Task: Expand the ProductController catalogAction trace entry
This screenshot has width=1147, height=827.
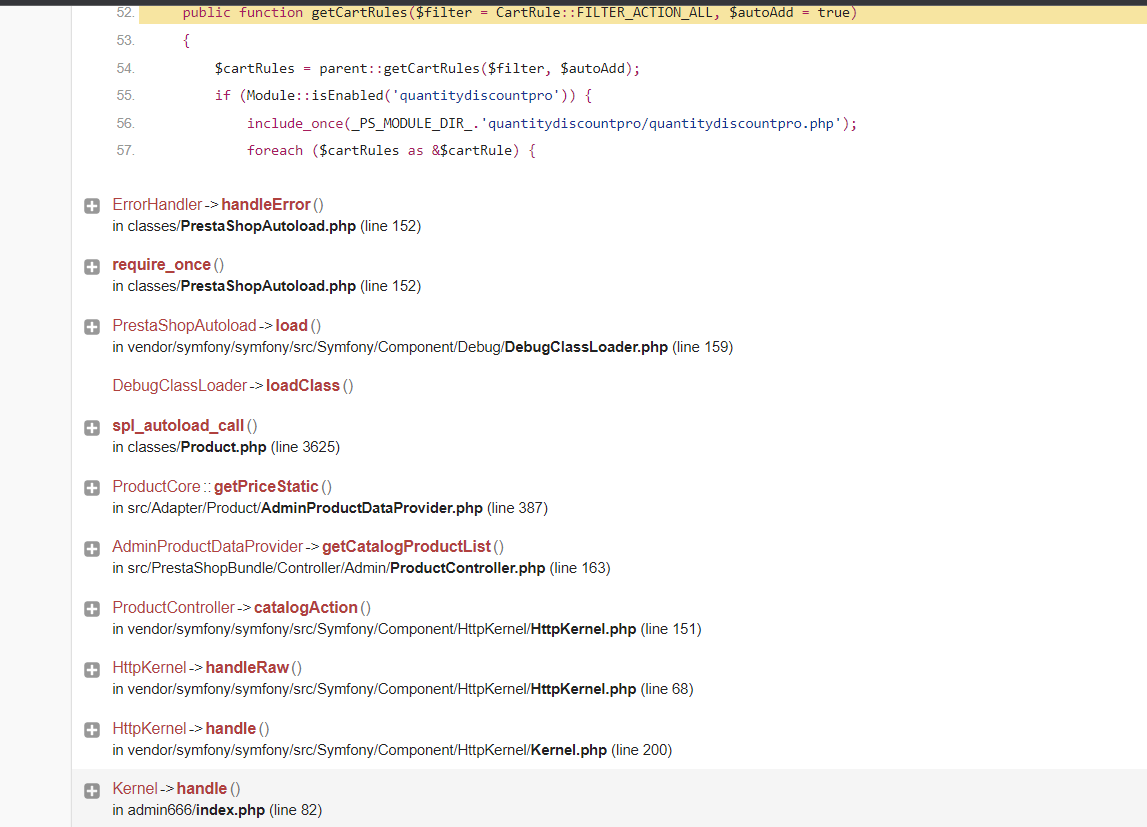Action: click(92, 609)
